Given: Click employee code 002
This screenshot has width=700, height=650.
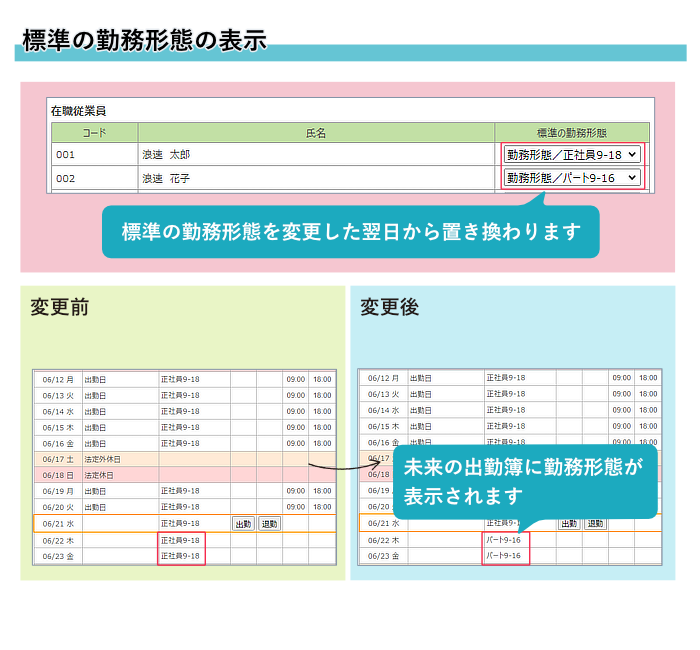Looking at the screenshot, I should pyautogui.click(x=66, y=178).
